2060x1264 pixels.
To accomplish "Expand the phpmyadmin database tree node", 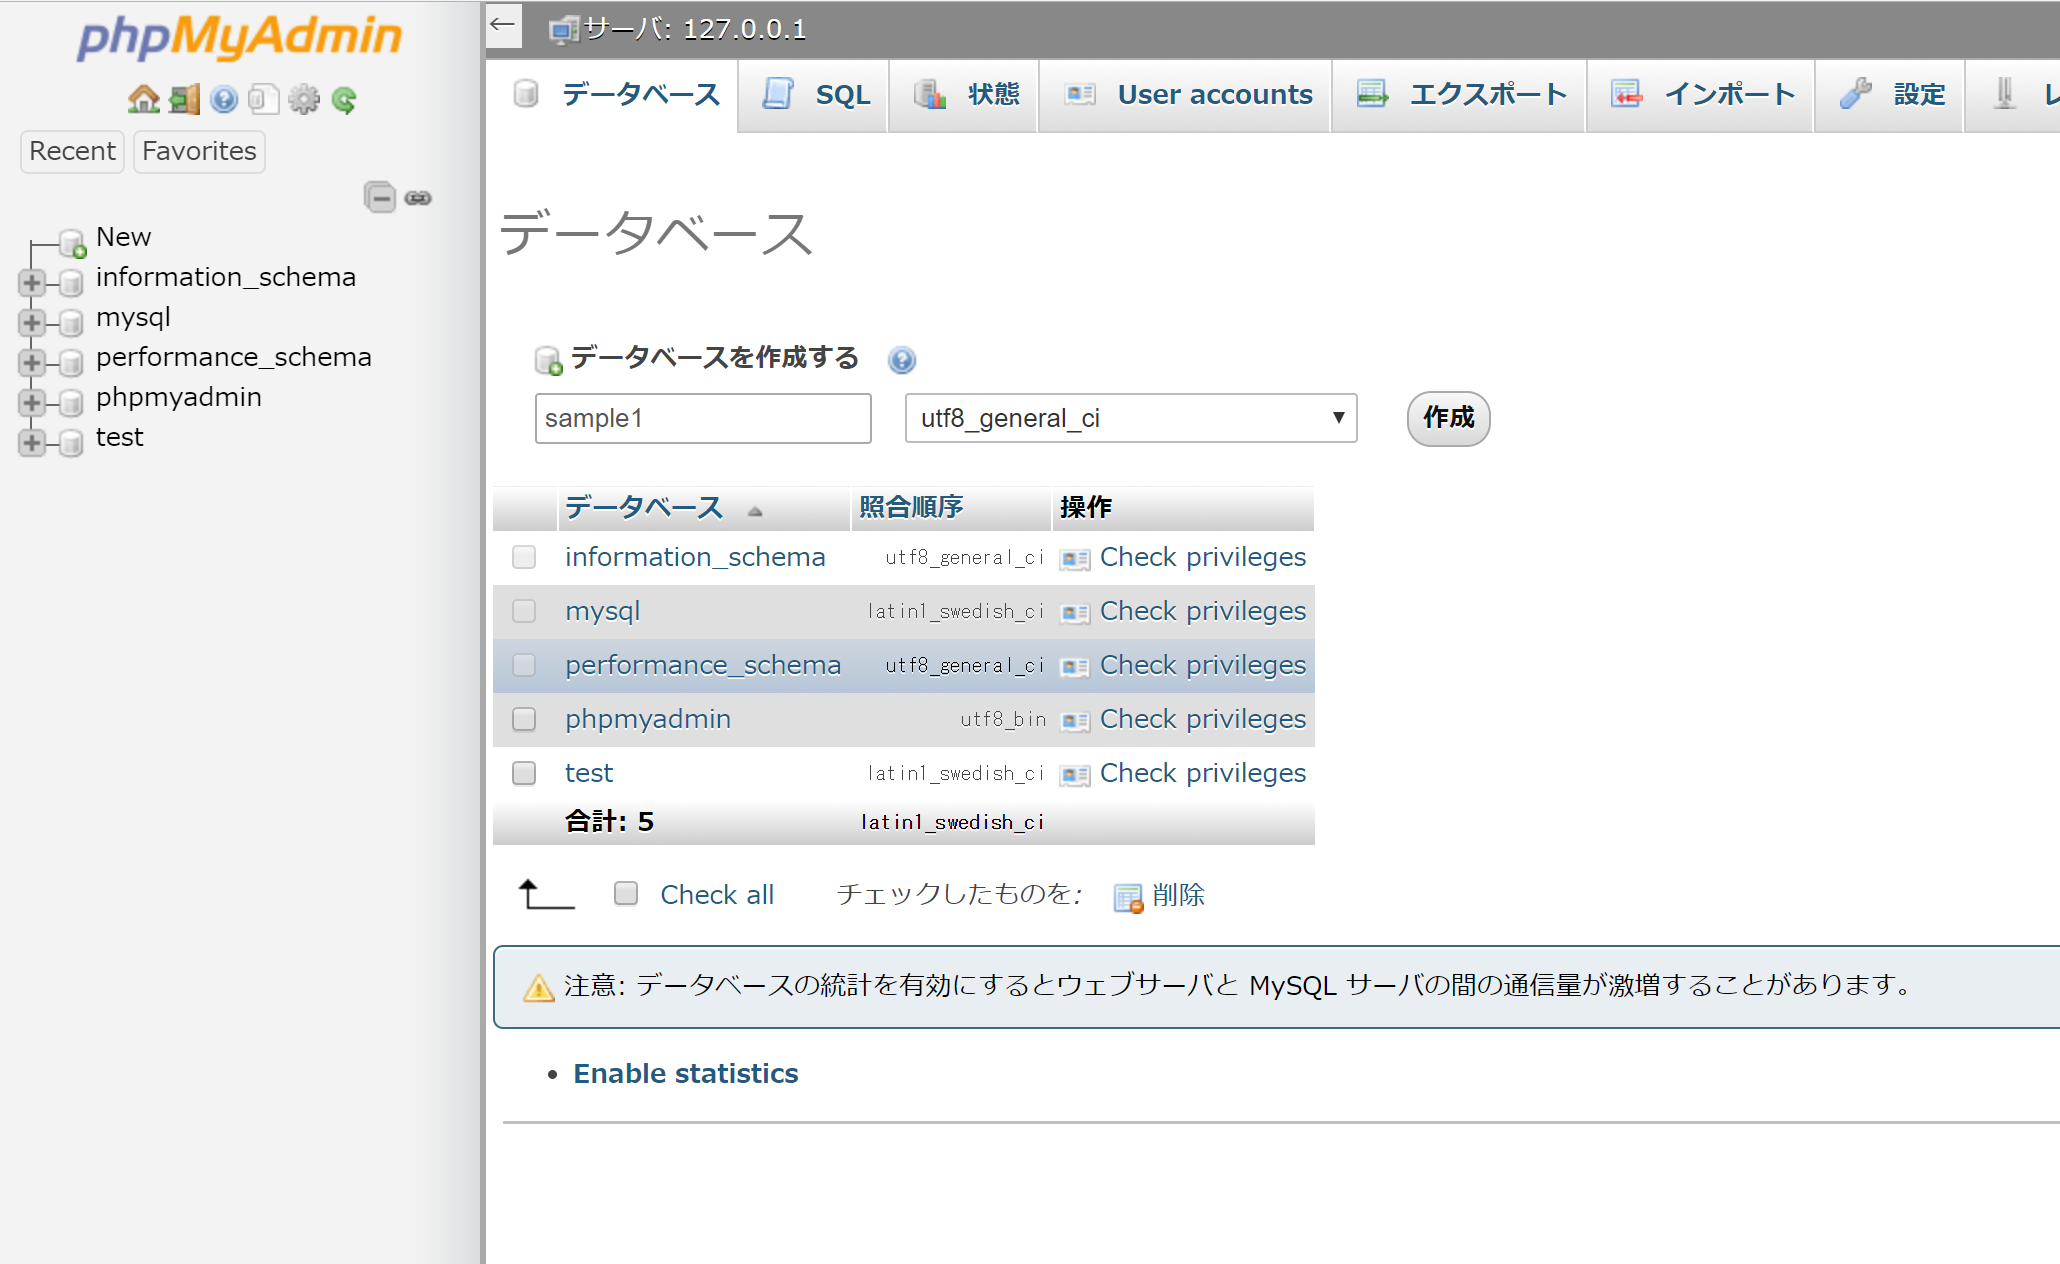I will pyautogui.click(x=31, y=402).
